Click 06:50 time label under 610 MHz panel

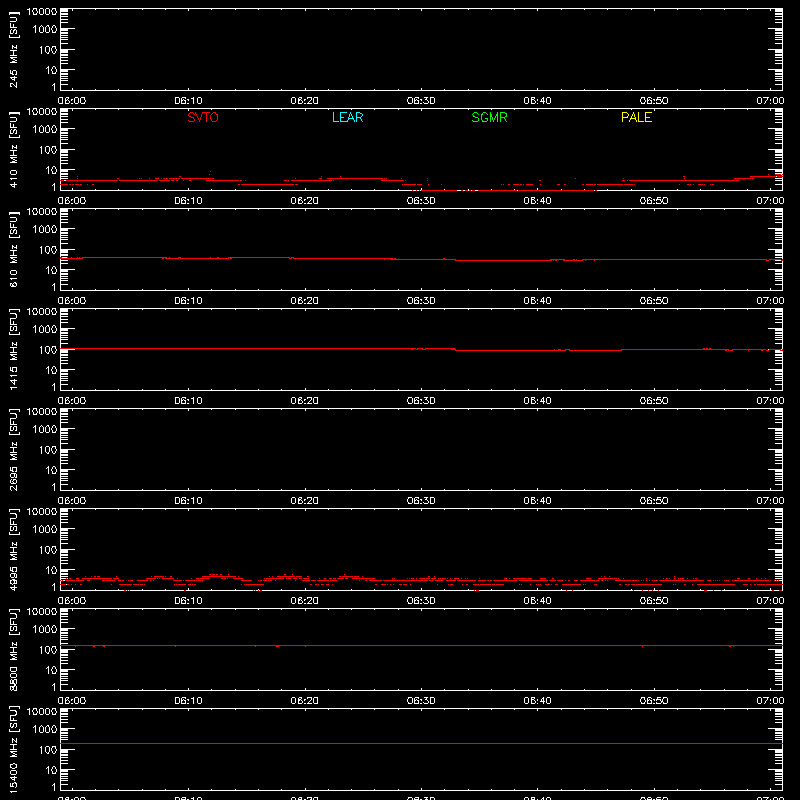point(654,301)
